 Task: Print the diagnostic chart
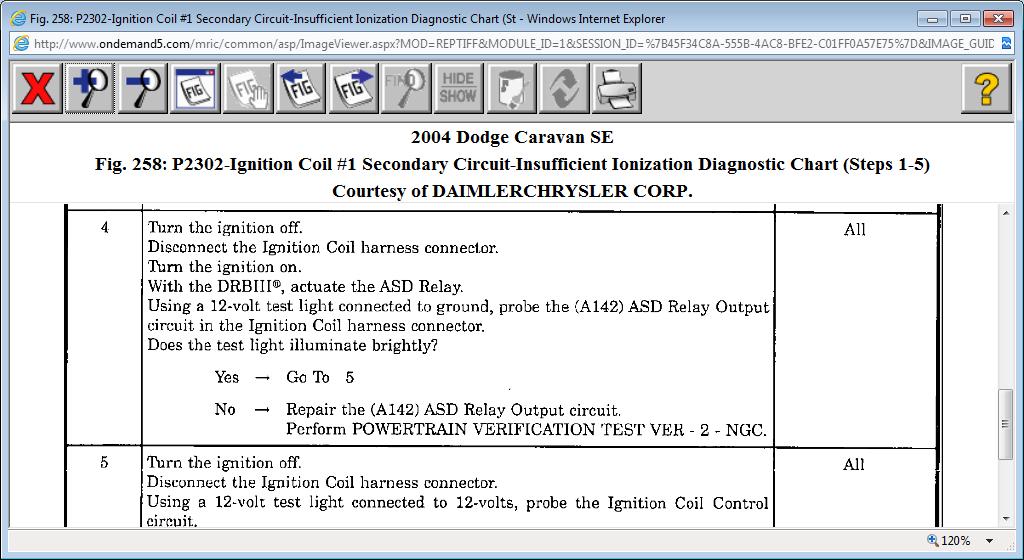click(x=616, y=88)
